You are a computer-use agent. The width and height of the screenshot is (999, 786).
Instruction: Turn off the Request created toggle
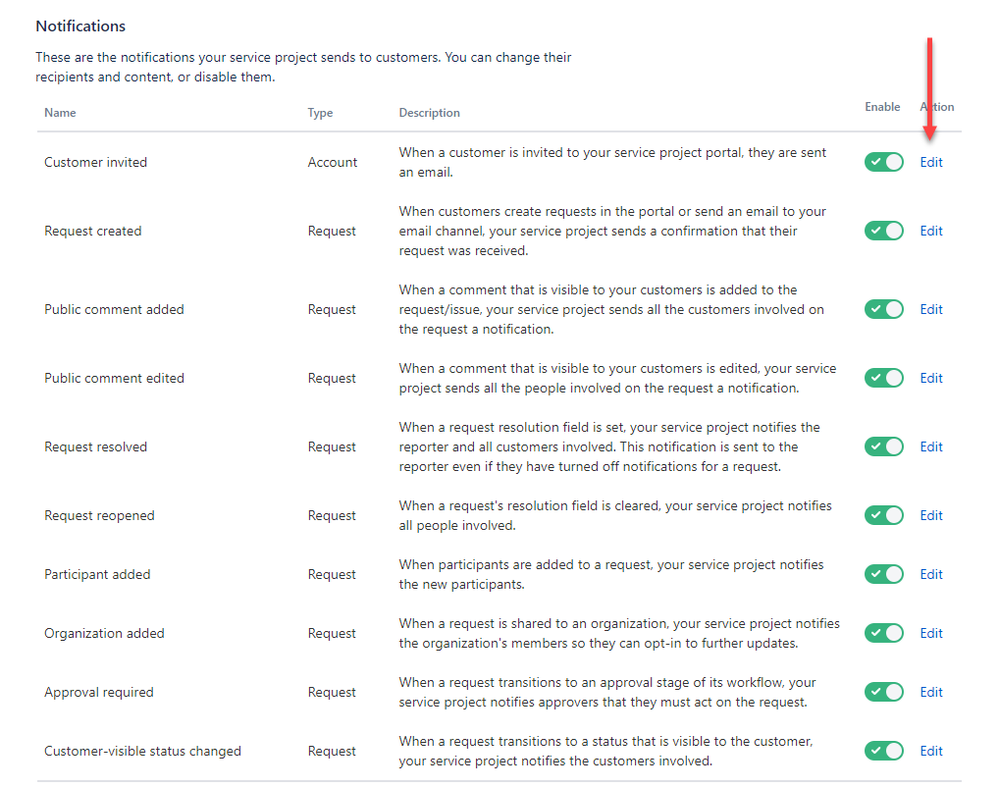883,231
